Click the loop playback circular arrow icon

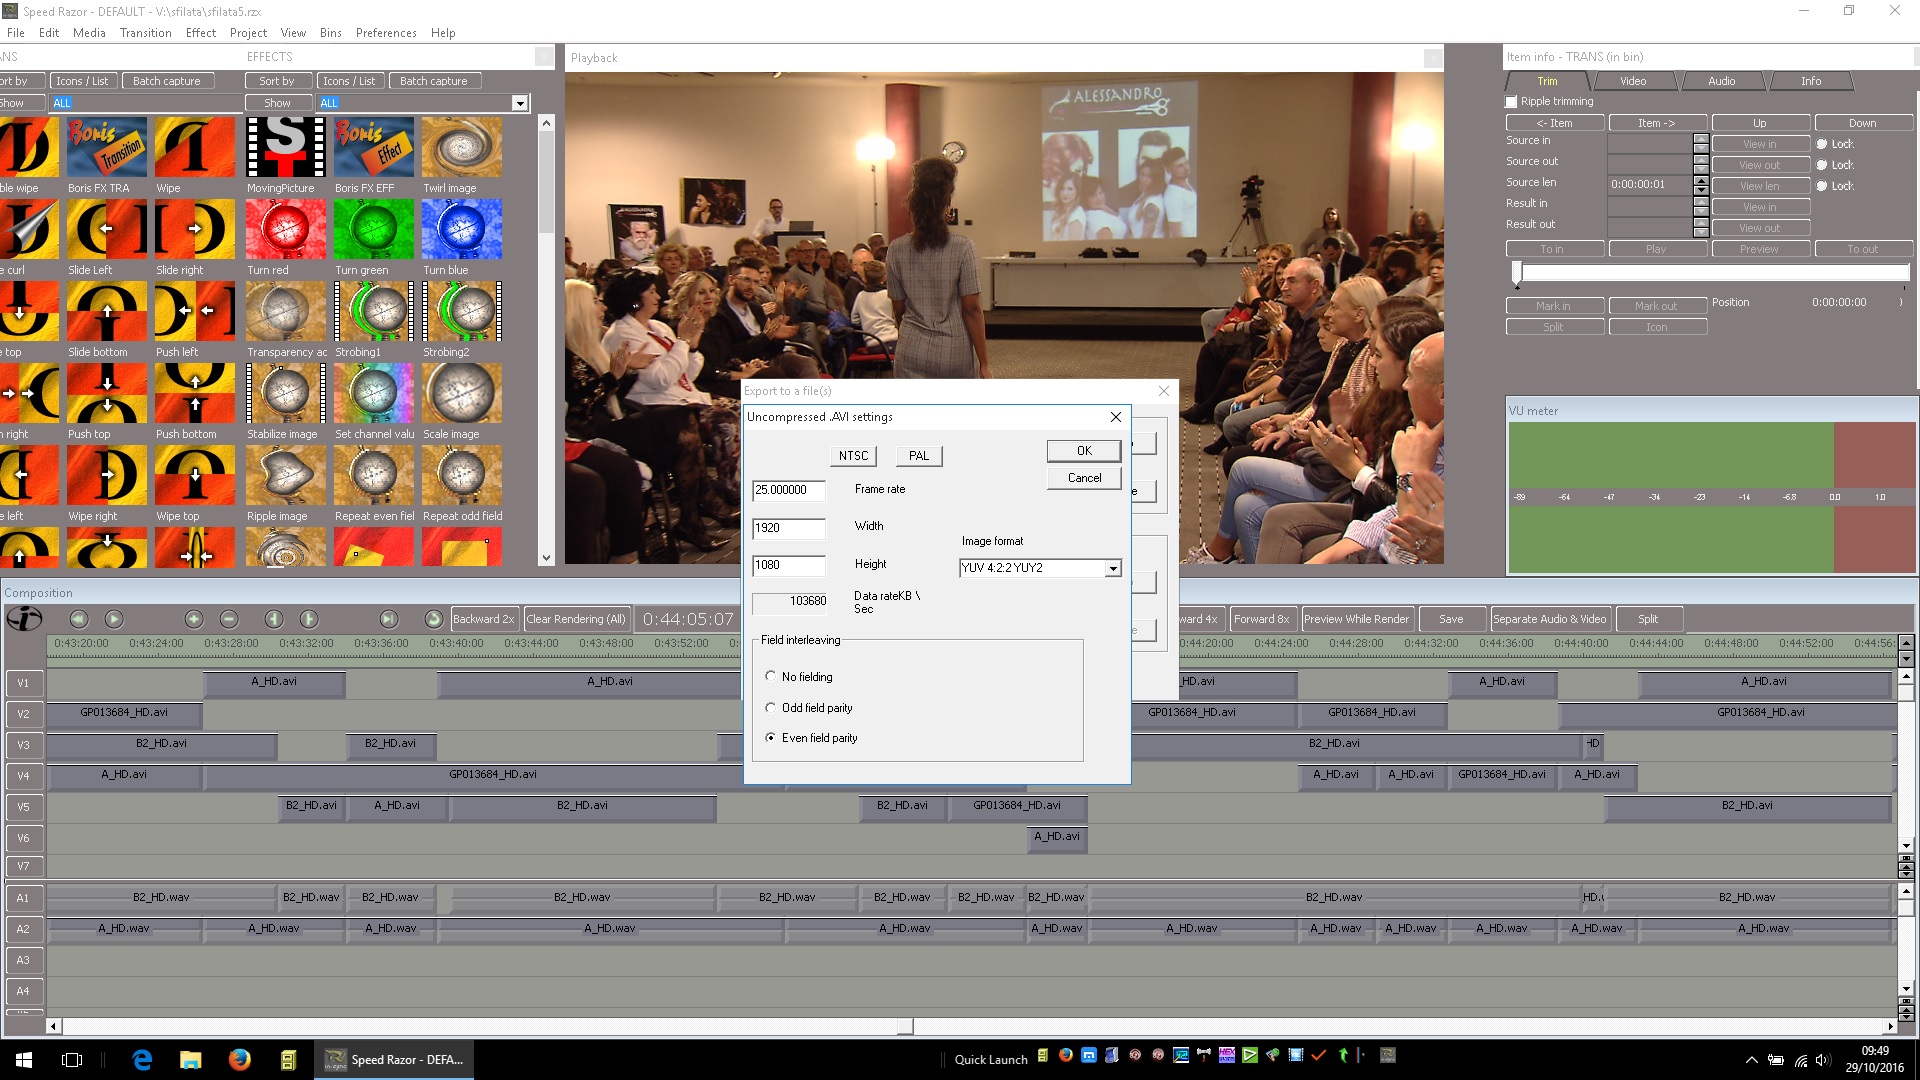click(433, 619)
